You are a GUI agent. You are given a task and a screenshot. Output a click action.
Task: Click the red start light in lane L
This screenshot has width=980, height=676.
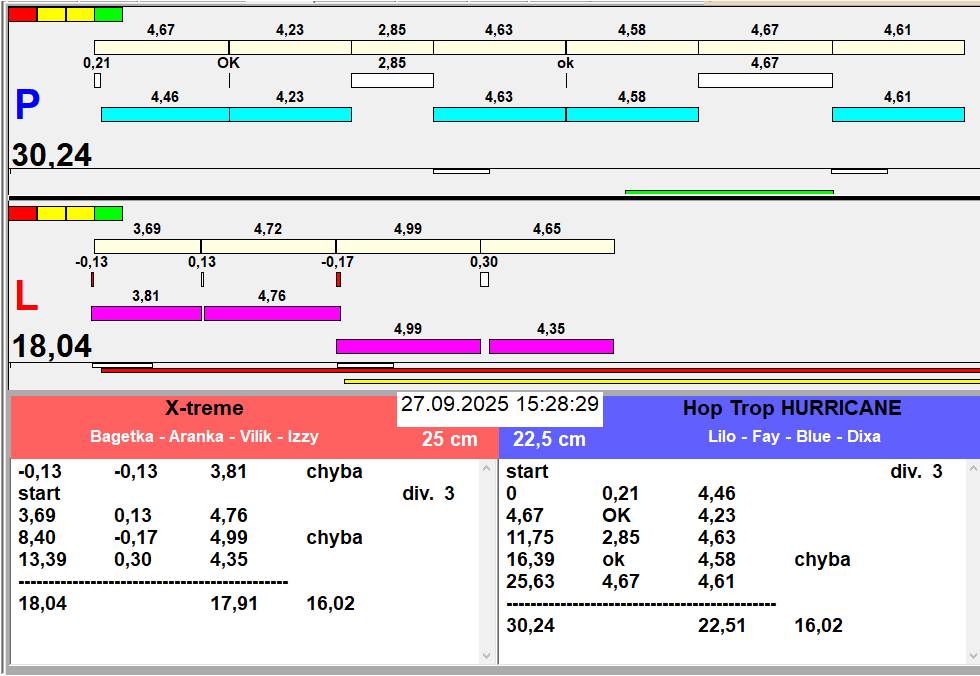click(22, 214)
